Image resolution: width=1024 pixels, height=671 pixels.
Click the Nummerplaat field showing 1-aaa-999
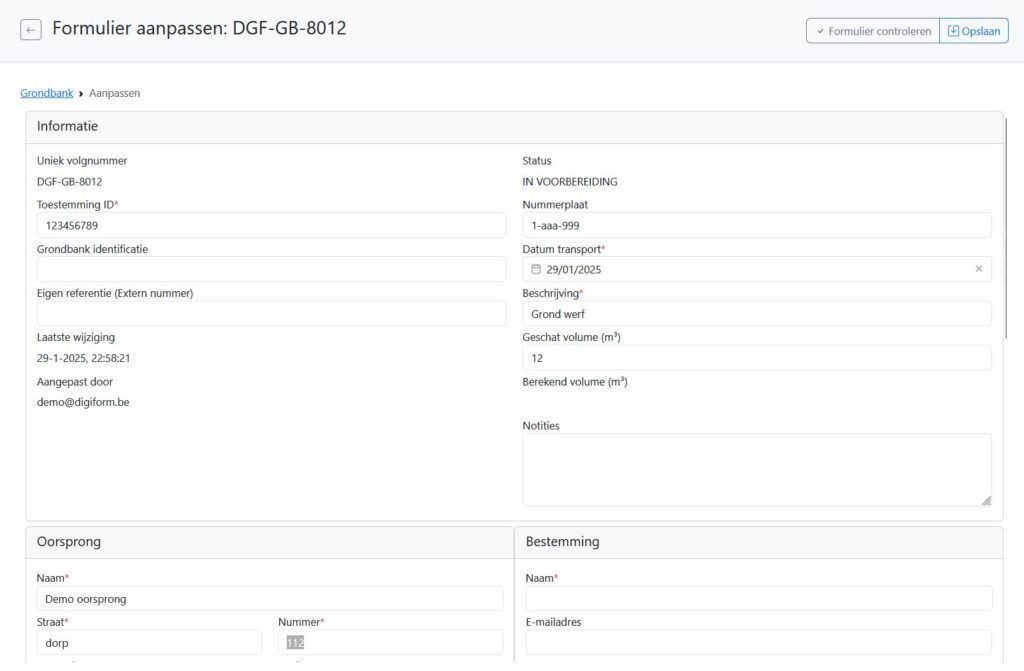(756, 225)
